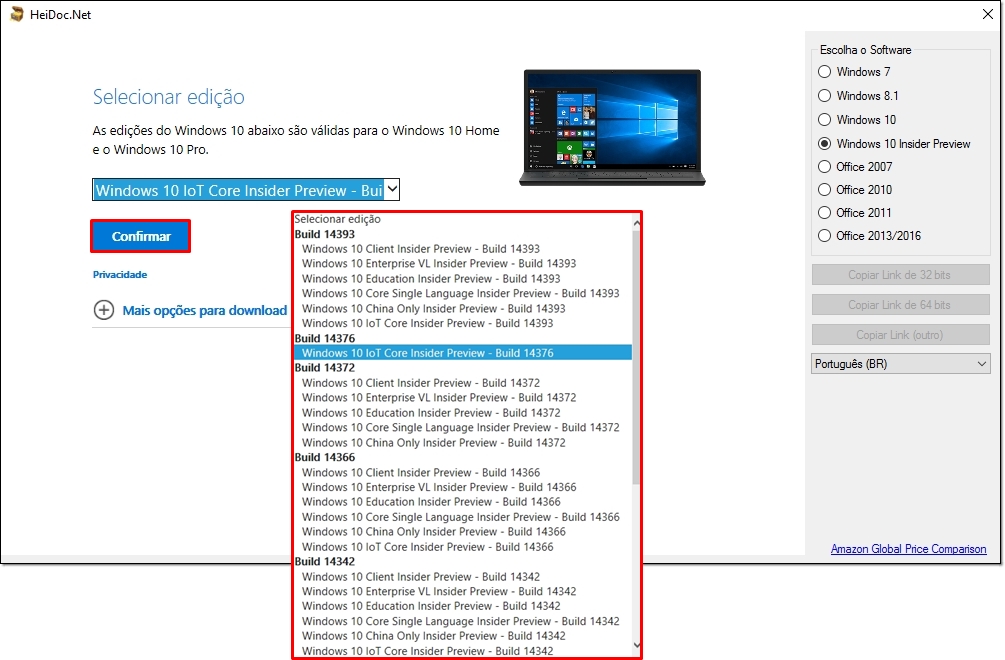Open the Português (BR) language dropdown
Image resolution: width=1005 pixels, height=660 pixels.
coord(901,364)
